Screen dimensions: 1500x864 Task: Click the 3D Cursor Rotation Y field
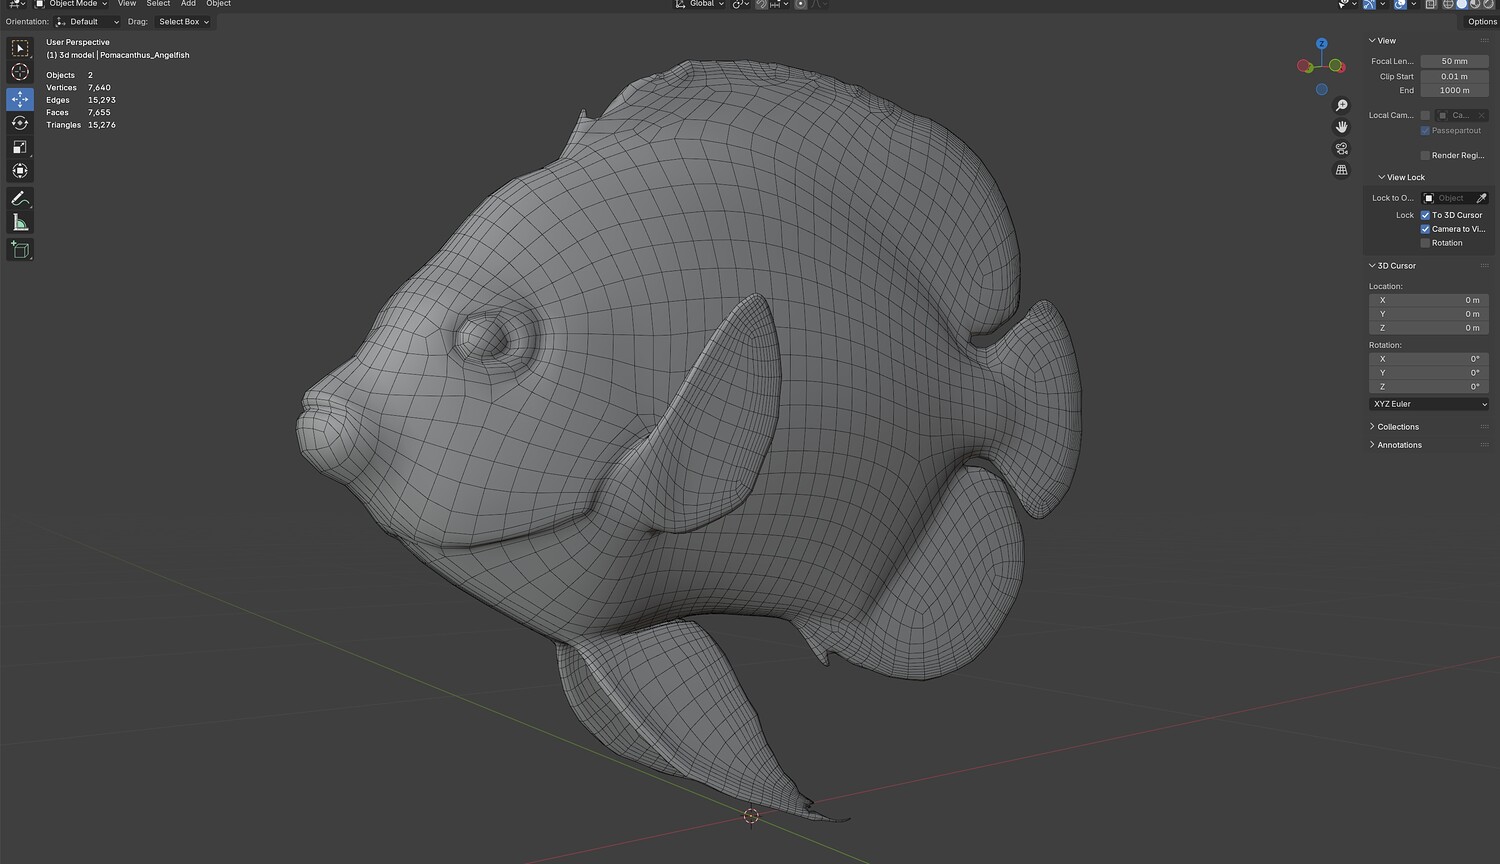point(1428,373)
